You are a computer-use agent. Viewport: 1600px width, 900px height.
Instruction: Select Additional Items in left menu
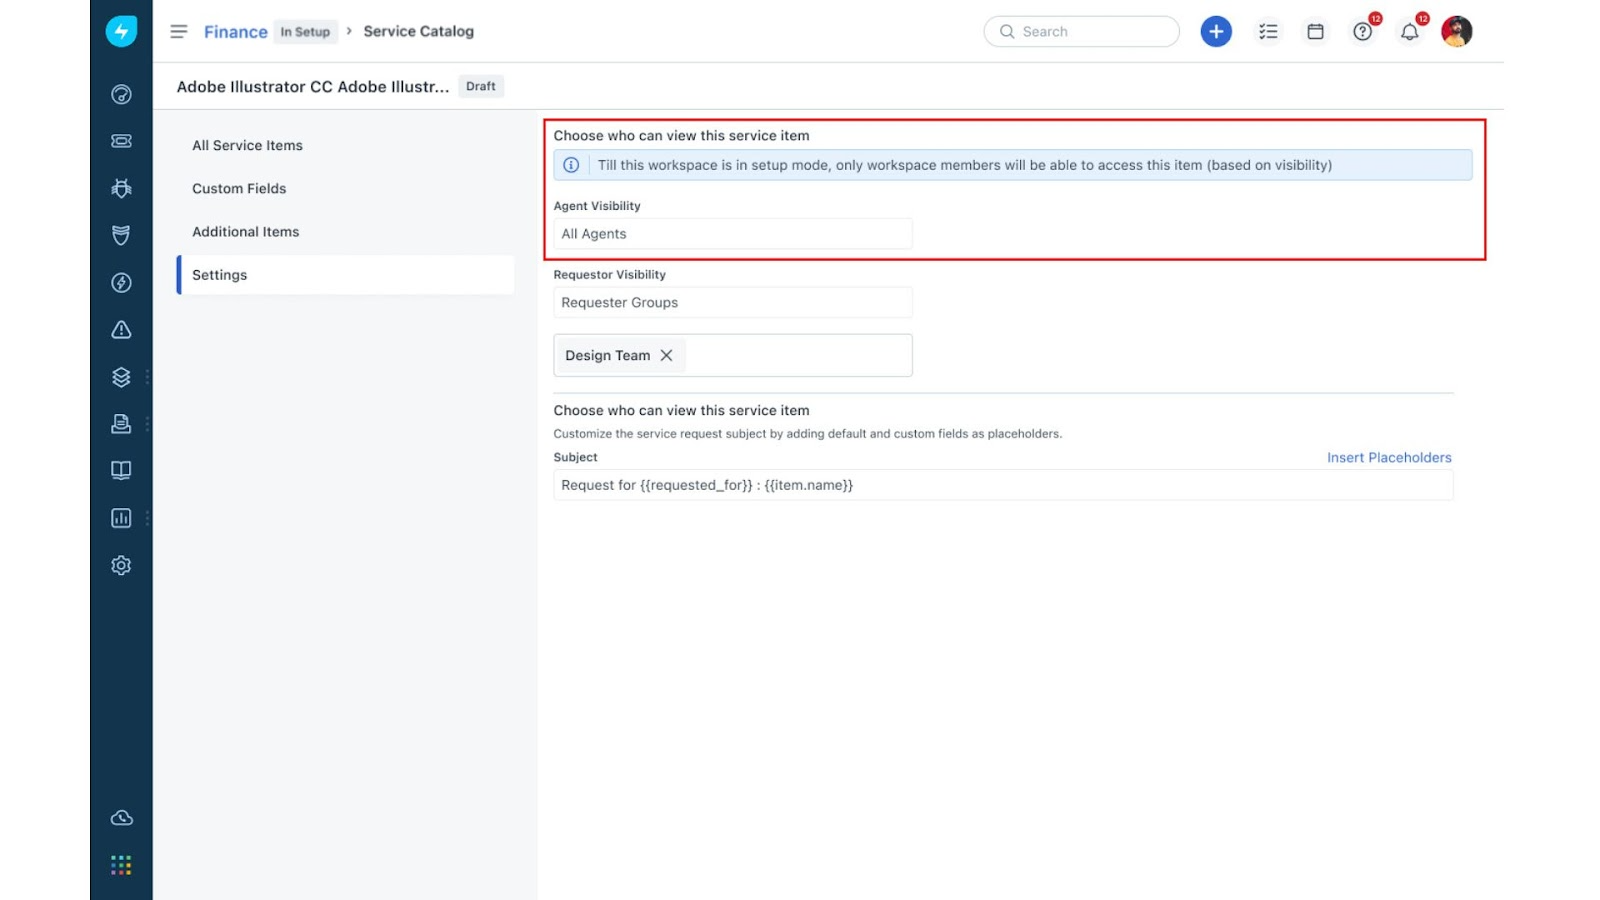246,231
